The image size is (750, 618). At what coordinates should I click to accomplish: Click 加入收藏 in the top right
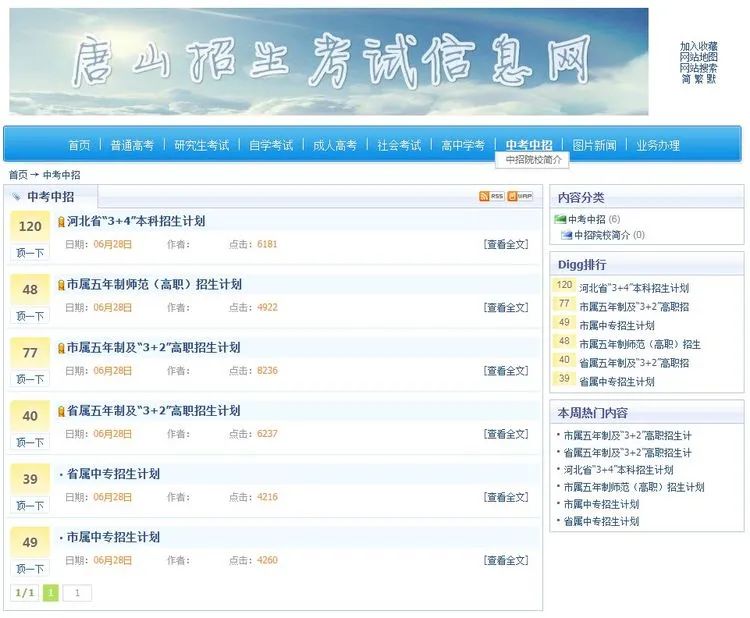pos(698,46)
